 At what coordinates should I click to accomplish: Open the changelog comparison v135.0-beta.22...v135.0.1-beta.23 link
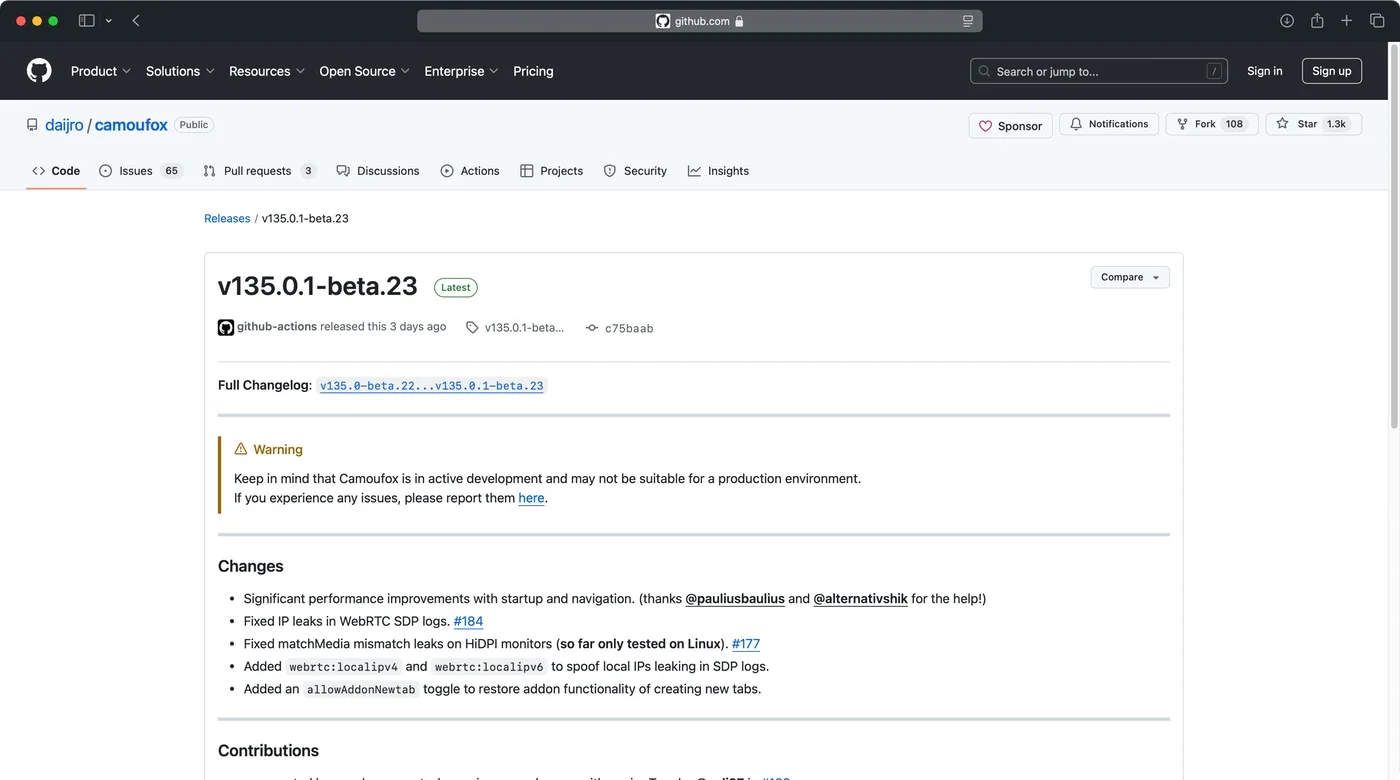(x=432, y=385)
